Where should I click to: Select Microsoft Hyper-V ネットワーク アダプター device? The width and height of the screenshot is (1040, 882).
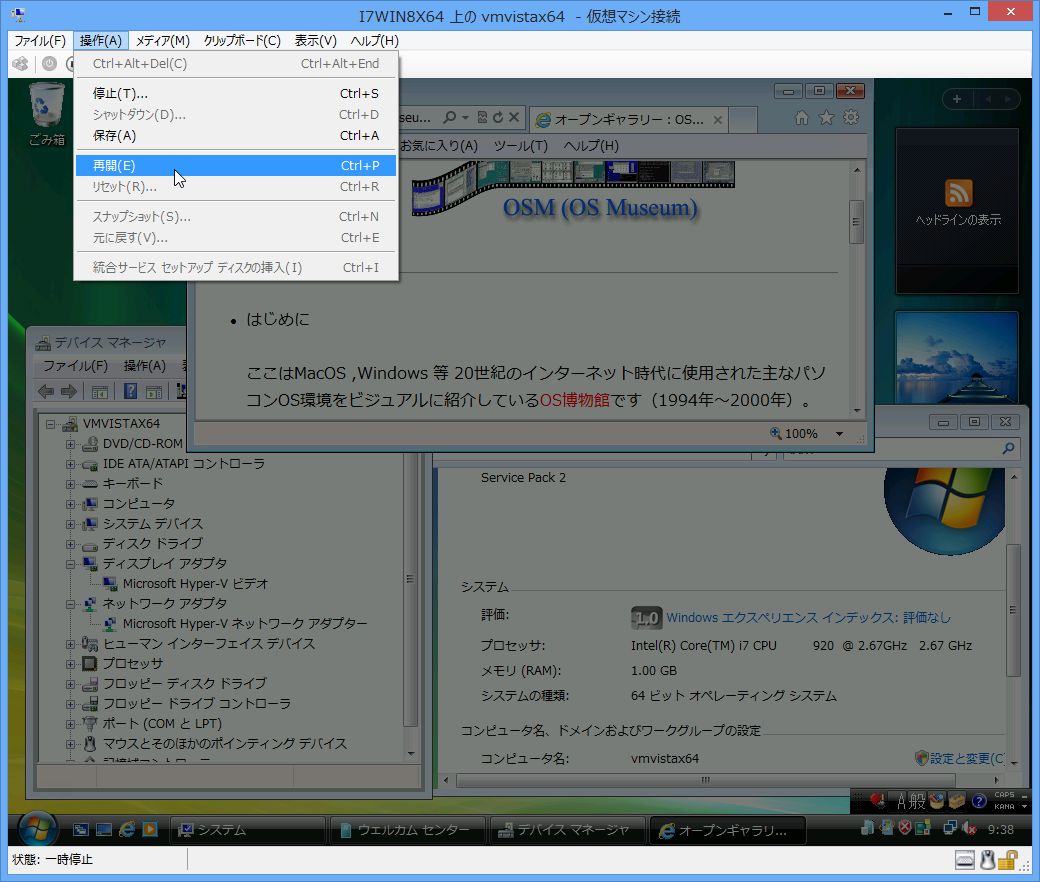[x=245, y=623]
